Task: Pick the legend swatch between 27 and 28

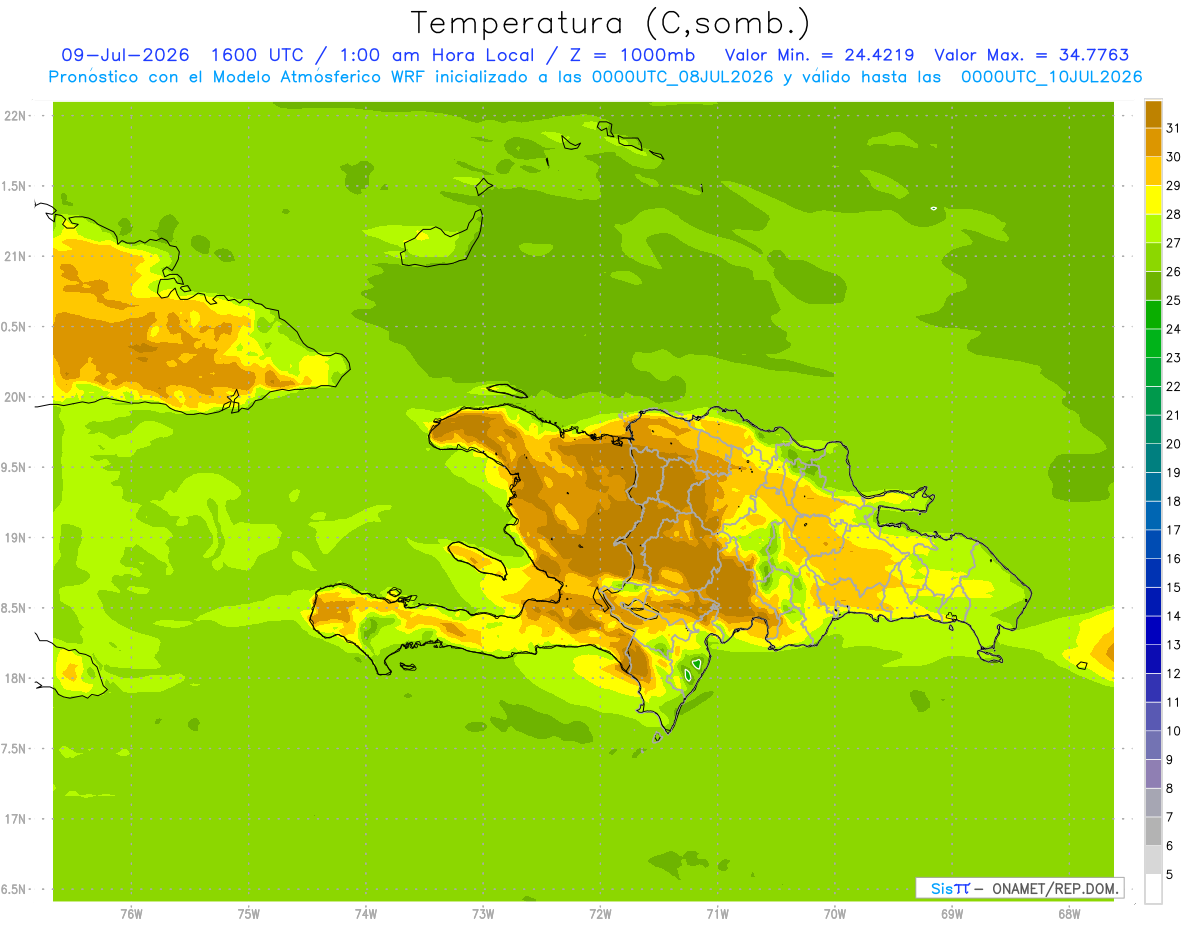Action: [1153, 228]
